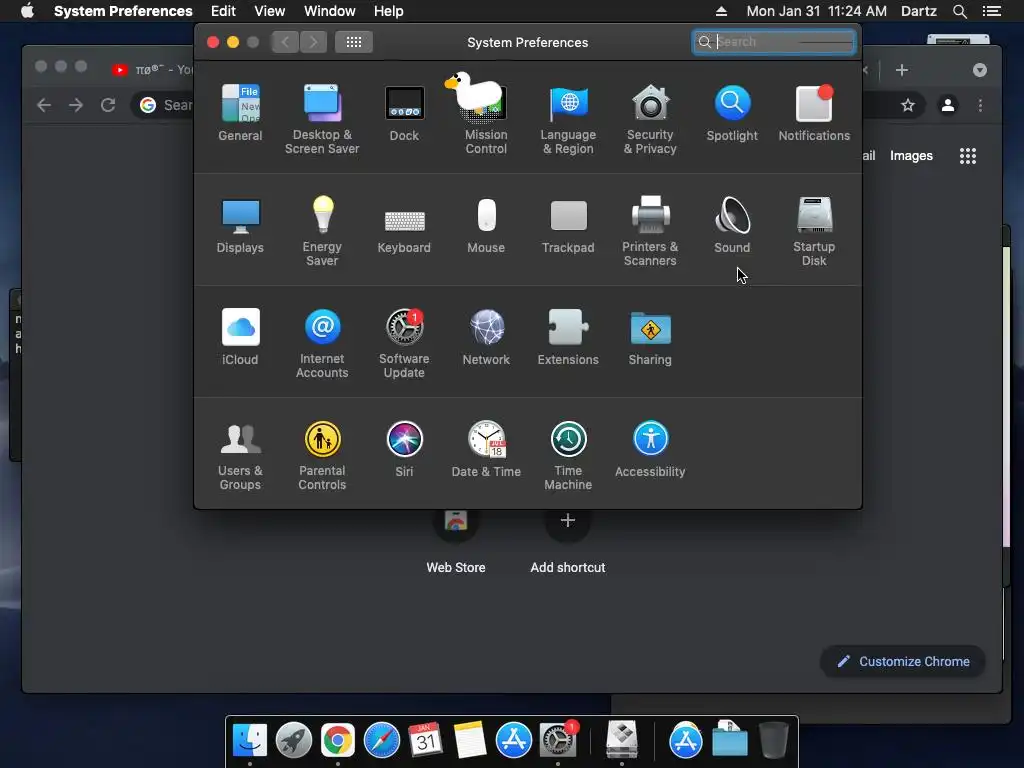1024x768 pixels.
Task: Open Trash in the Dock
Action: (x=774, y=740)
